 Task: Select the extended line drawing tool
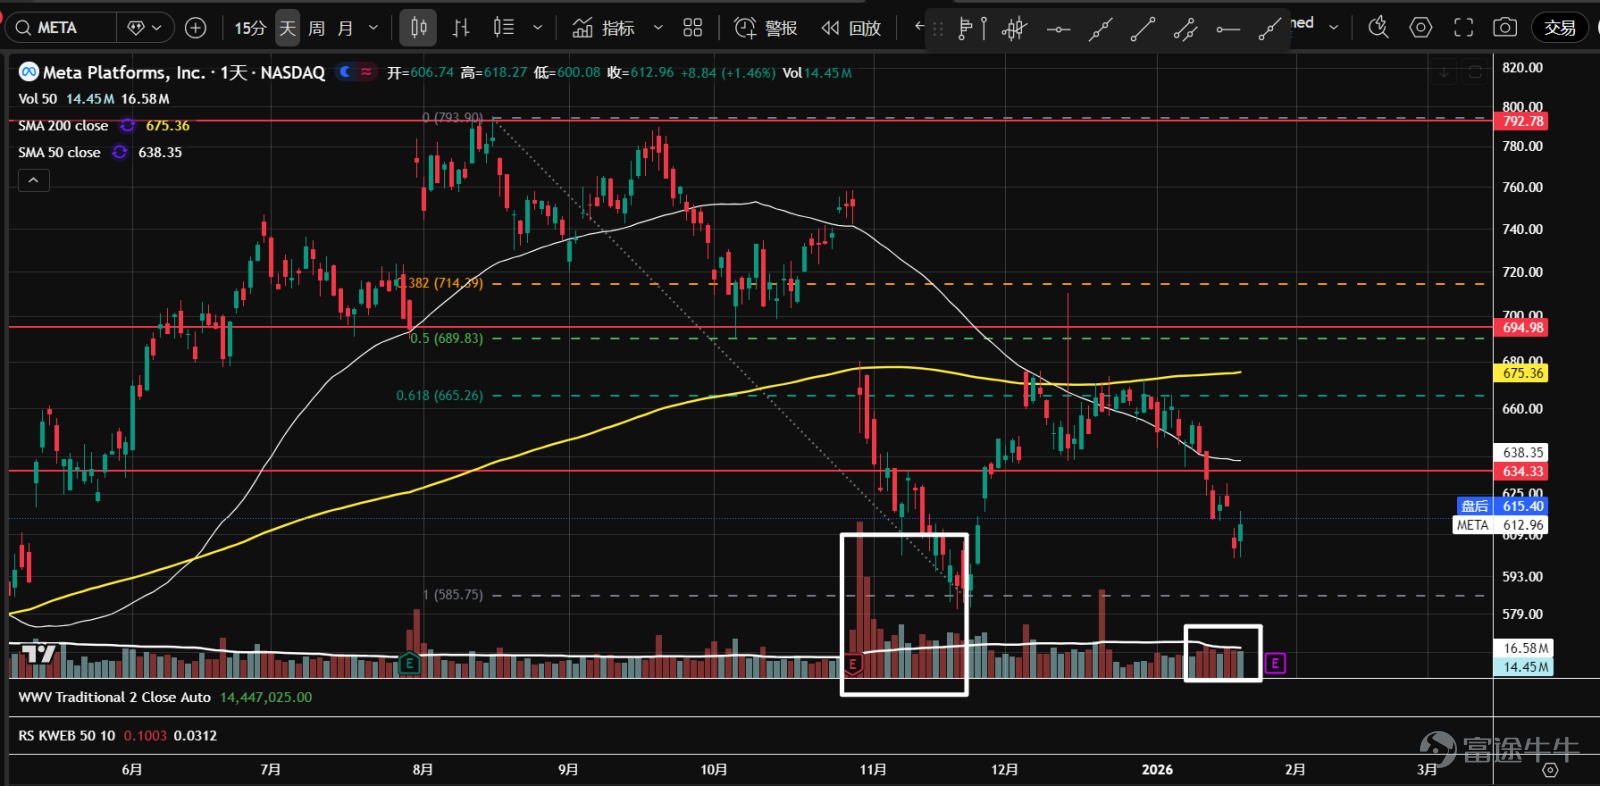[1100, 29]
